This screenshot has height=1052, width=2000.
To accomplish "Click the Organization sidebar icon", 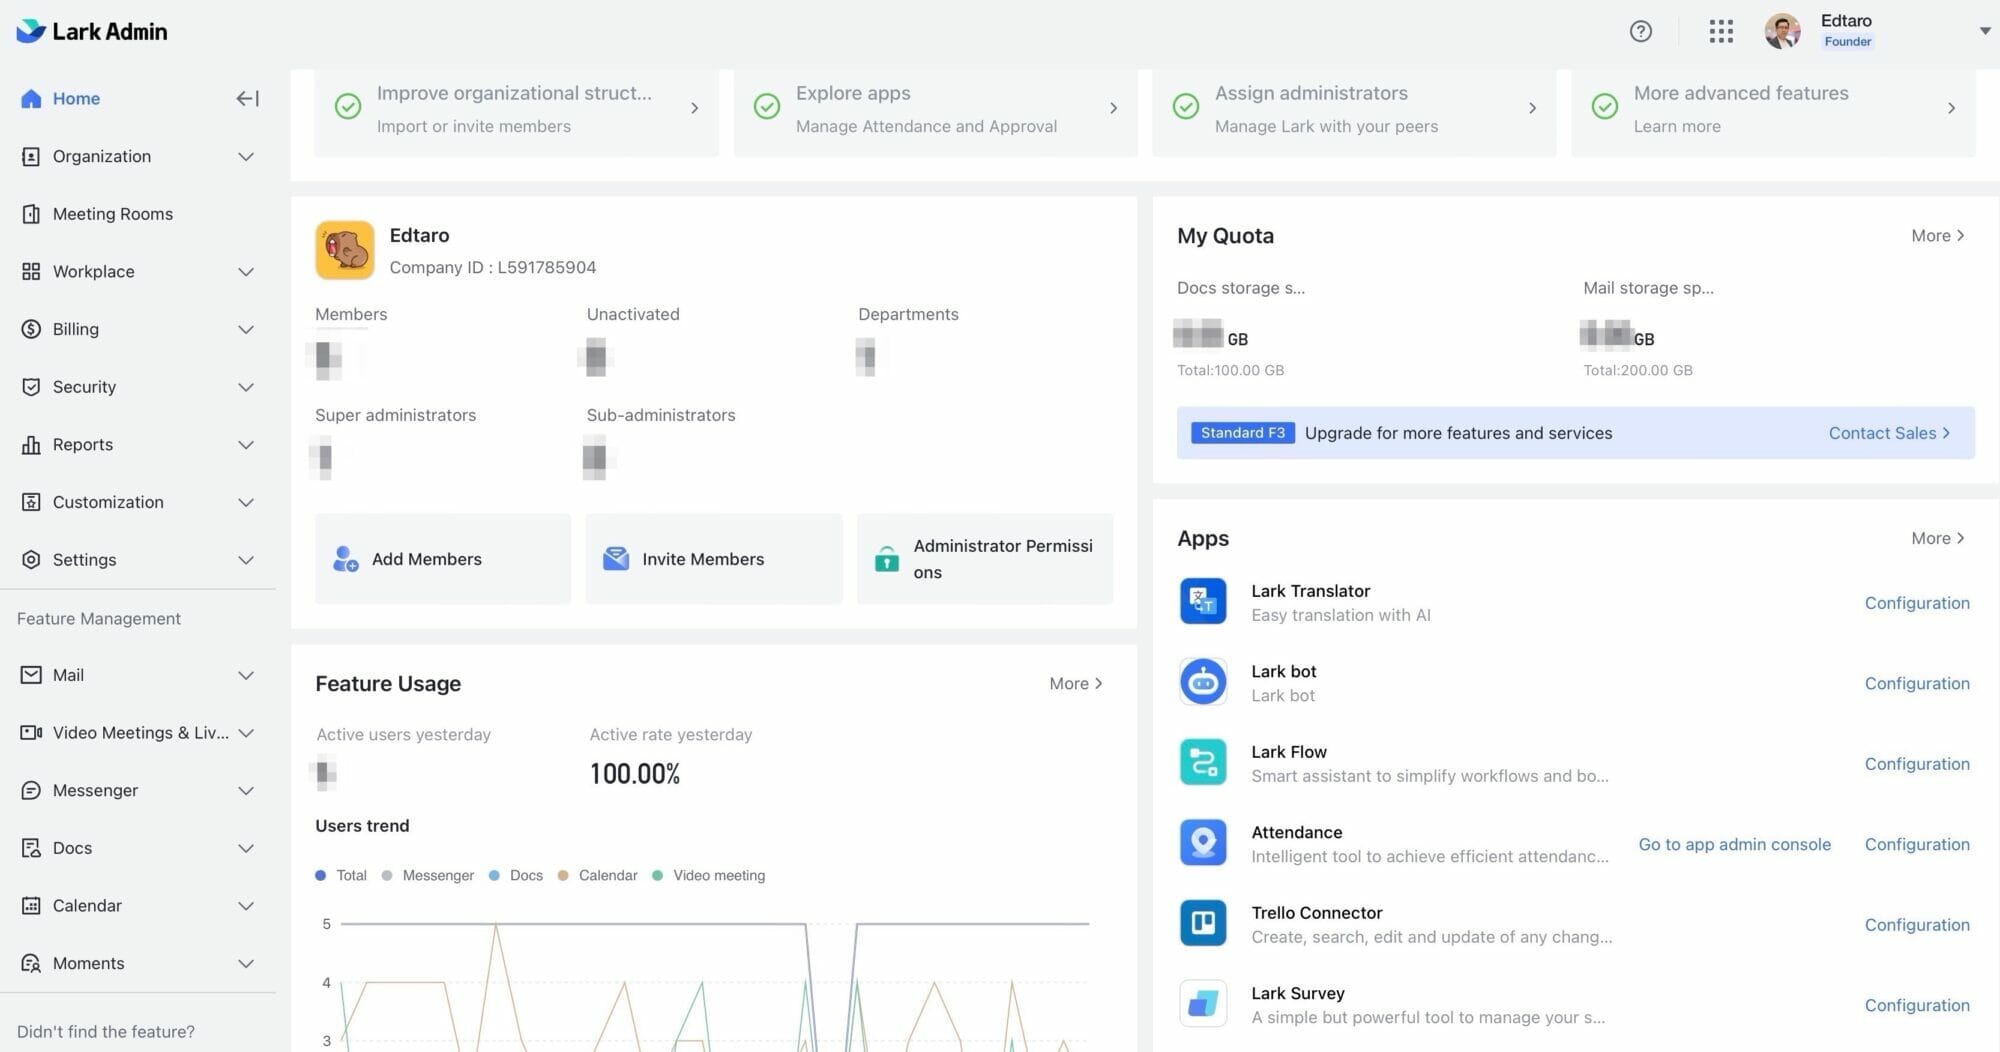I will [x=31, y=156].
